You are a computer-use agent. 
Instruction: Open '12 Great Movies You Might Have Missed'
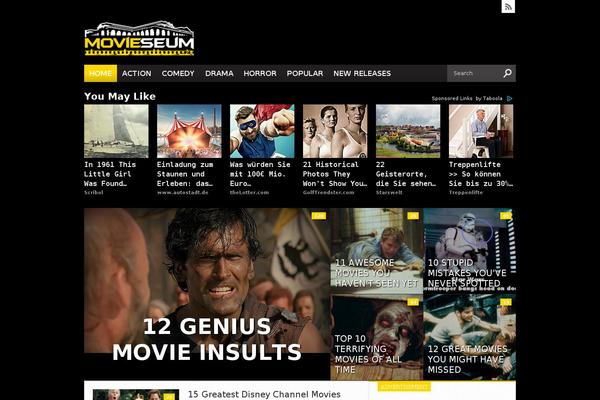(x=470, y=337)
